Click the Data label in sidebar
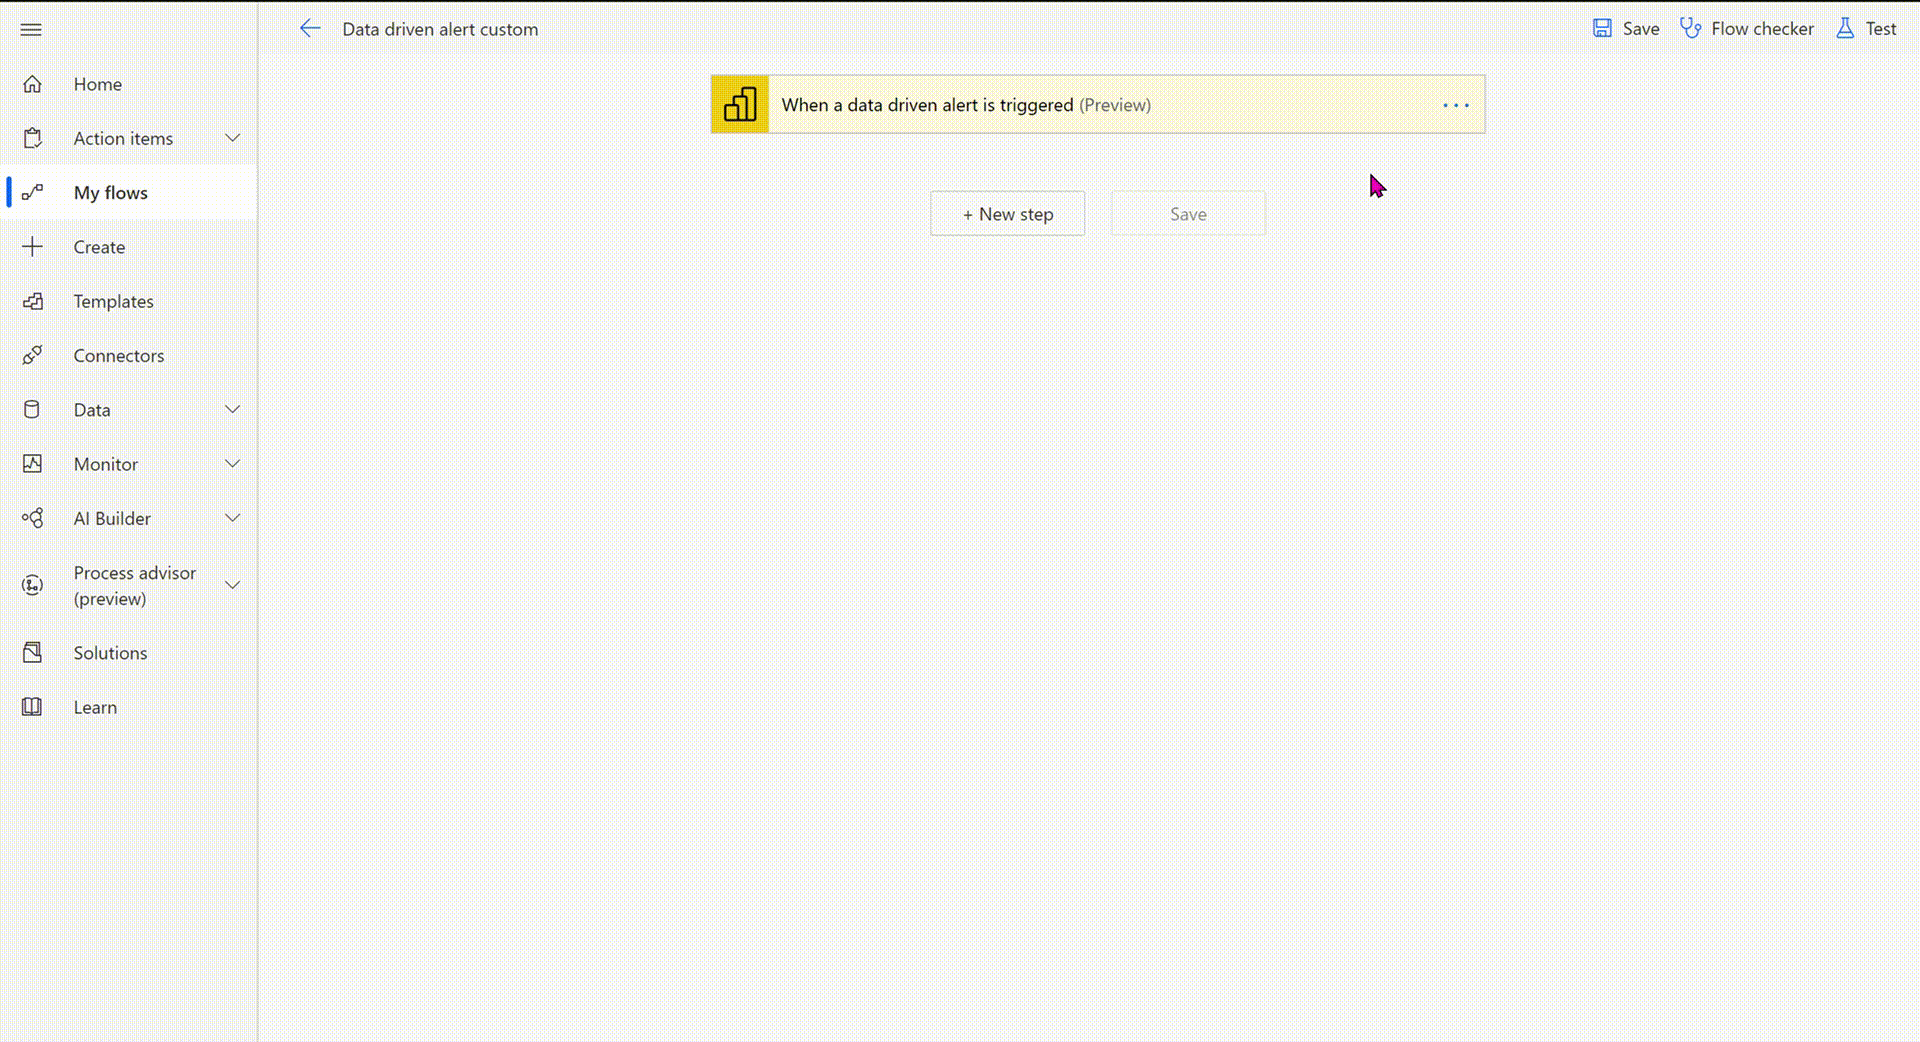This screenshot has height=1042, width=1920. [92, 410]
